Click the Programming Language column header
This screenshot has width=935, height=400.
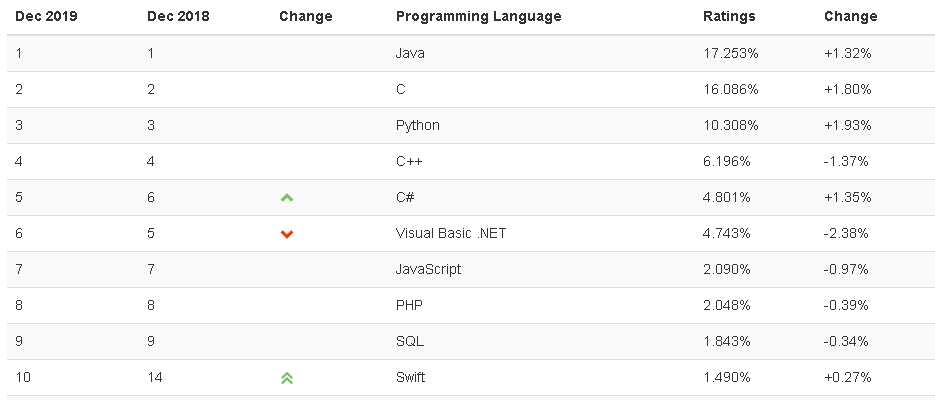pyautogui.click(x=478, y=16)
